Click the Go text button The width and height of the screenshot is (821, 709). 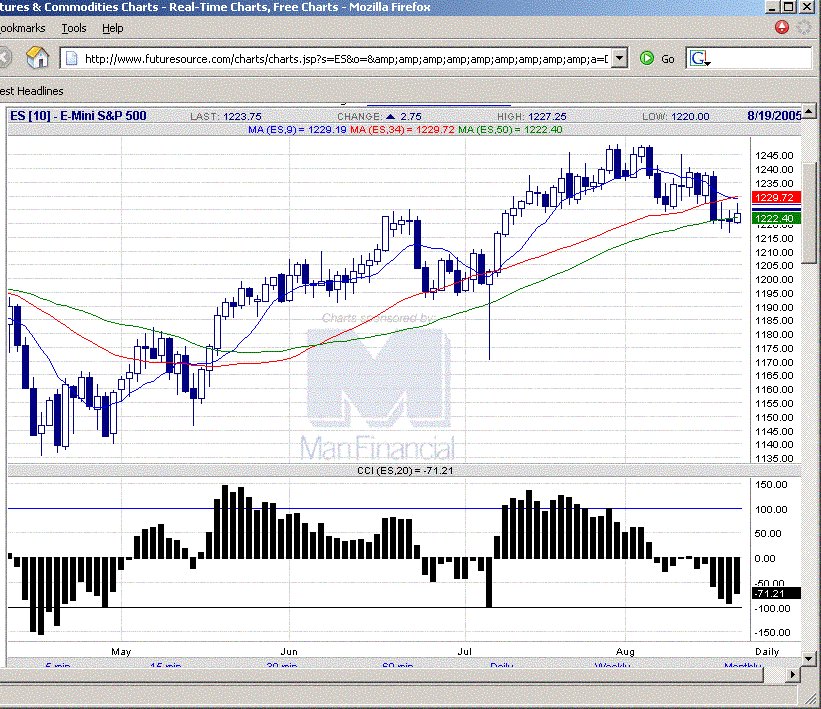668,59
